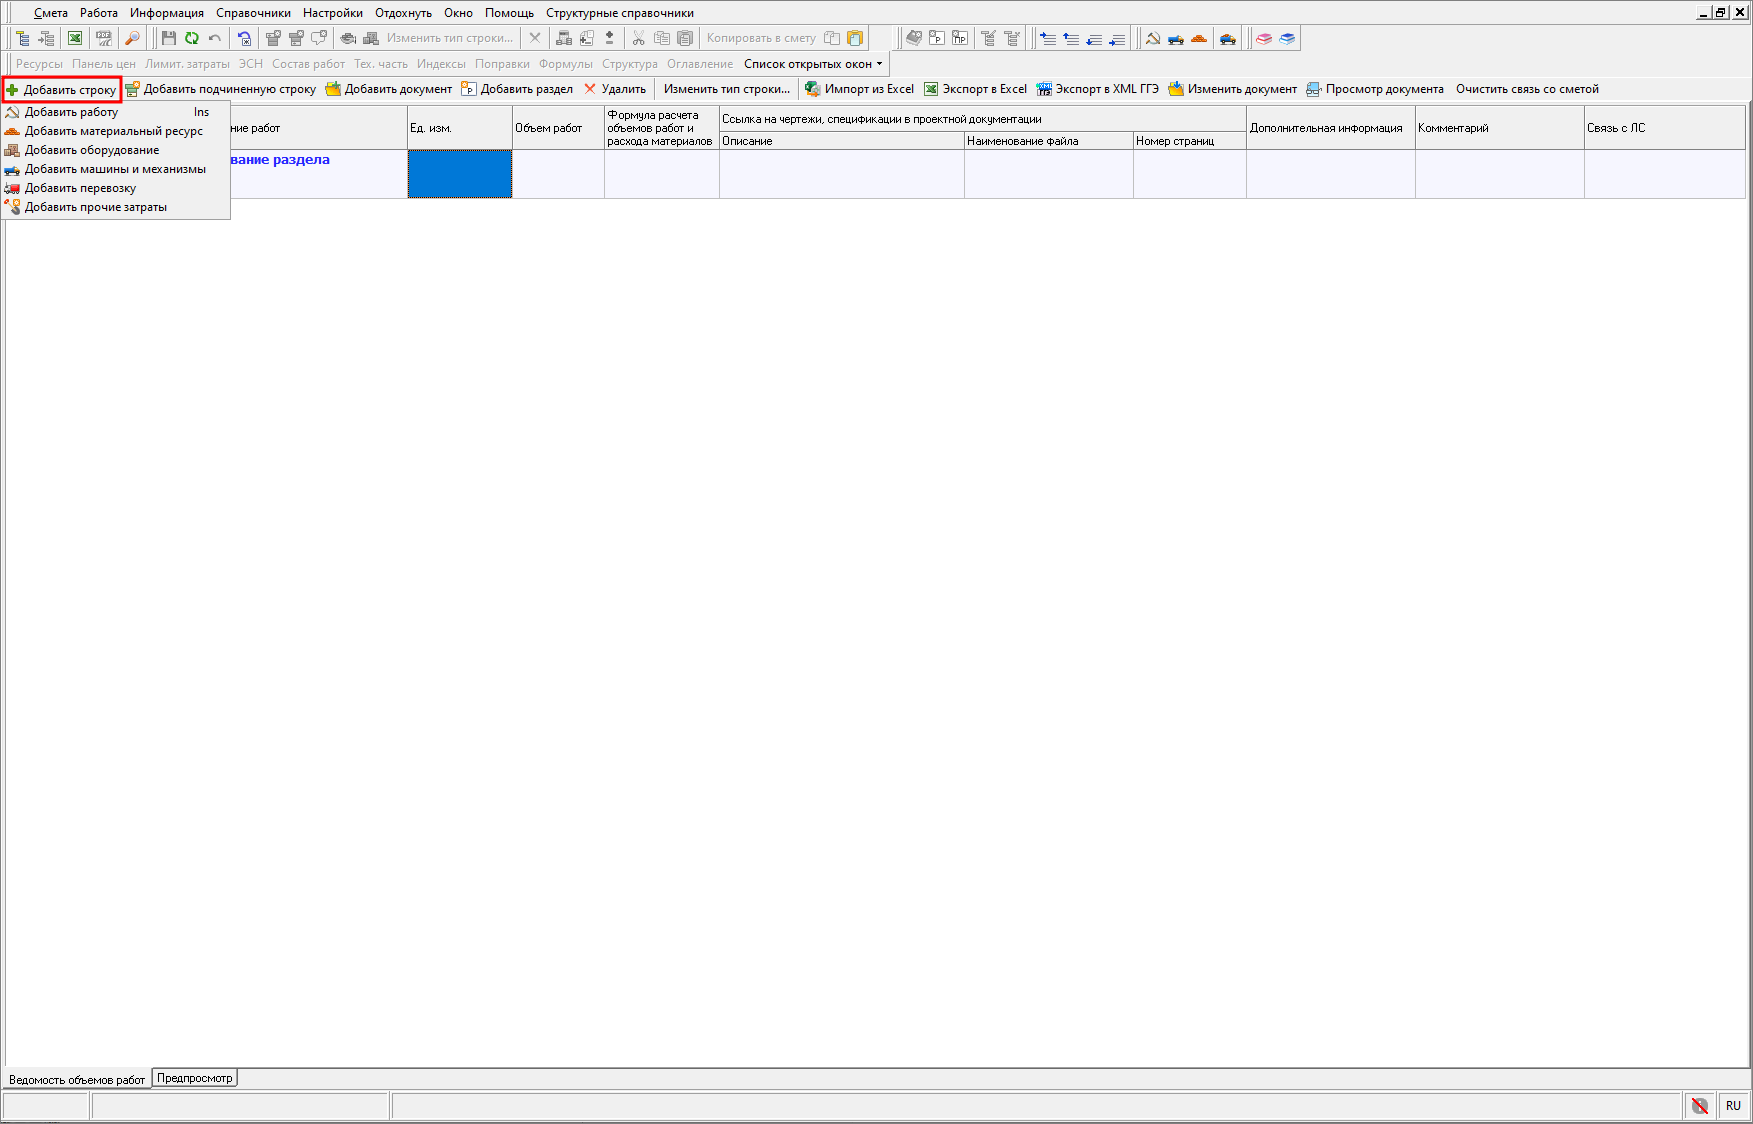This screenshot has height=1124, width=1753.
Task: Click the hammer and sickle toolbar icon
Action: point(1152,38)
